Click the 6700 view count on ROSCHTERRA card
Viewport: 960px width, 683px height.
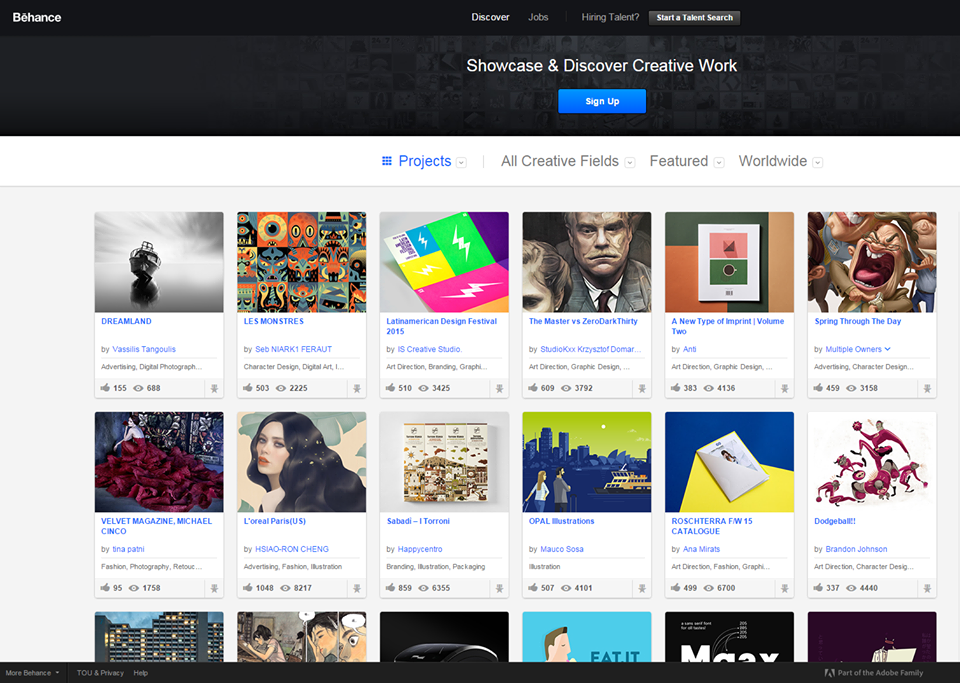point(726,588)
